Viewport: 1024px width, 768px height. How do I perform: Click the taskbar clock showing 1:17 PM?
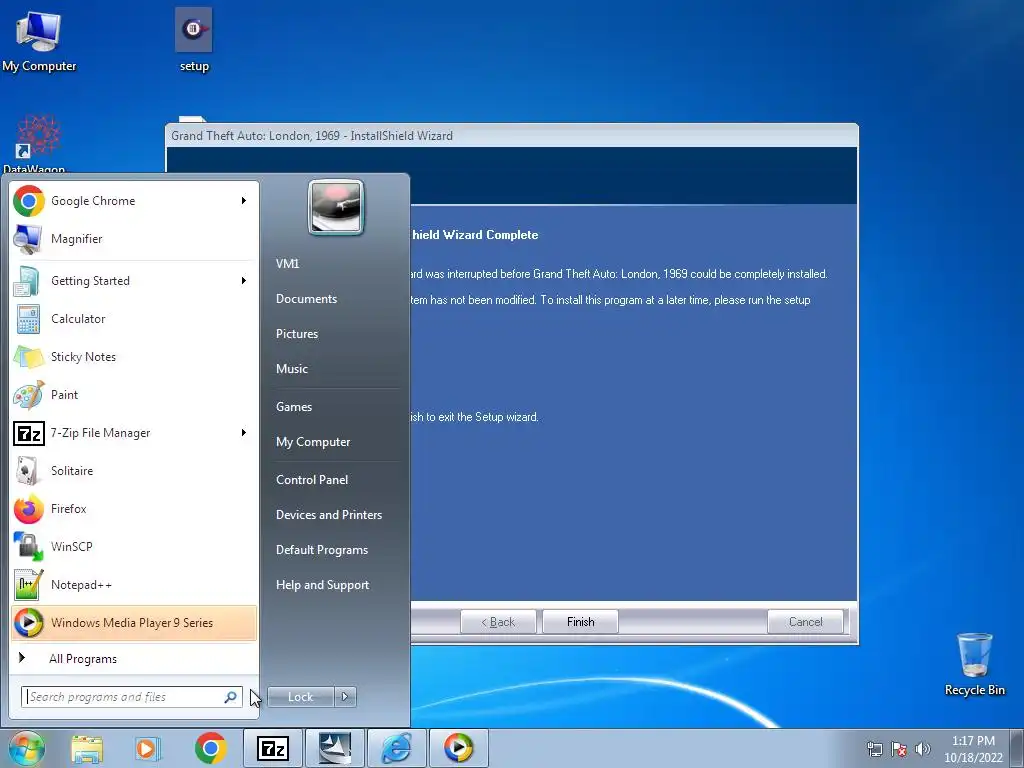973,749
